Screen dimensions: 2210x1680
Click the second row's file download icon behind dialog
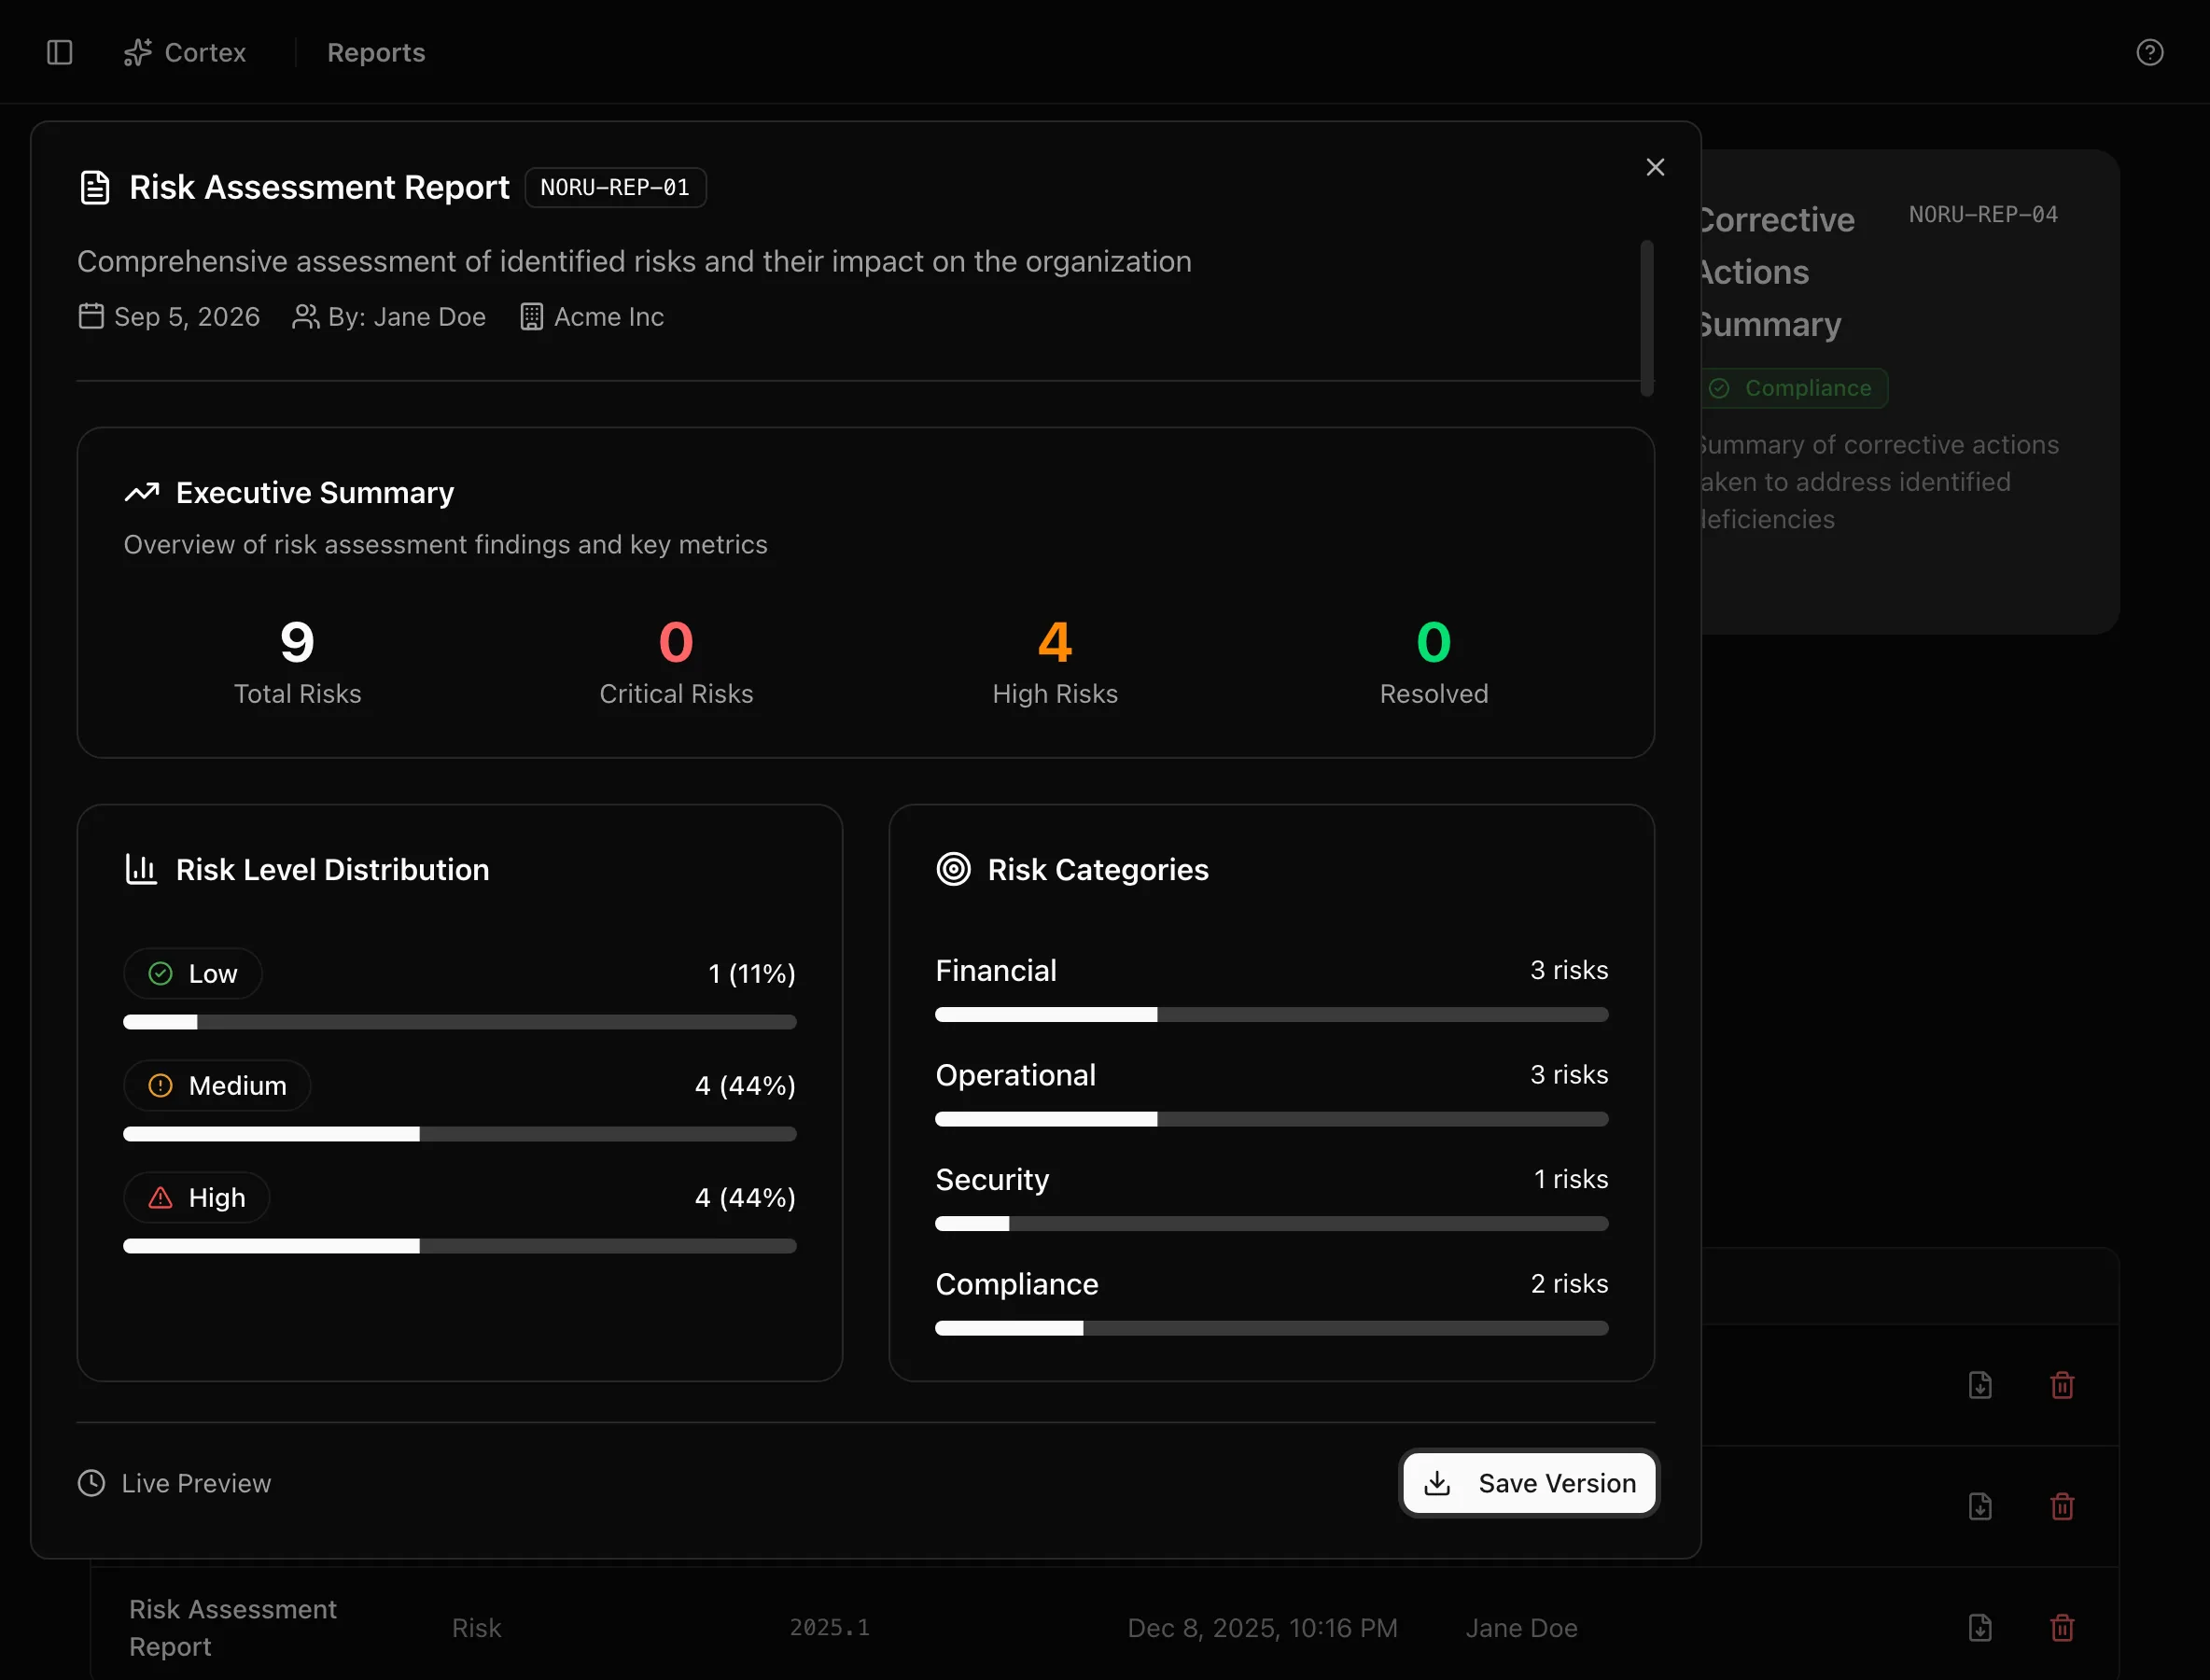click(1980, 1506)
